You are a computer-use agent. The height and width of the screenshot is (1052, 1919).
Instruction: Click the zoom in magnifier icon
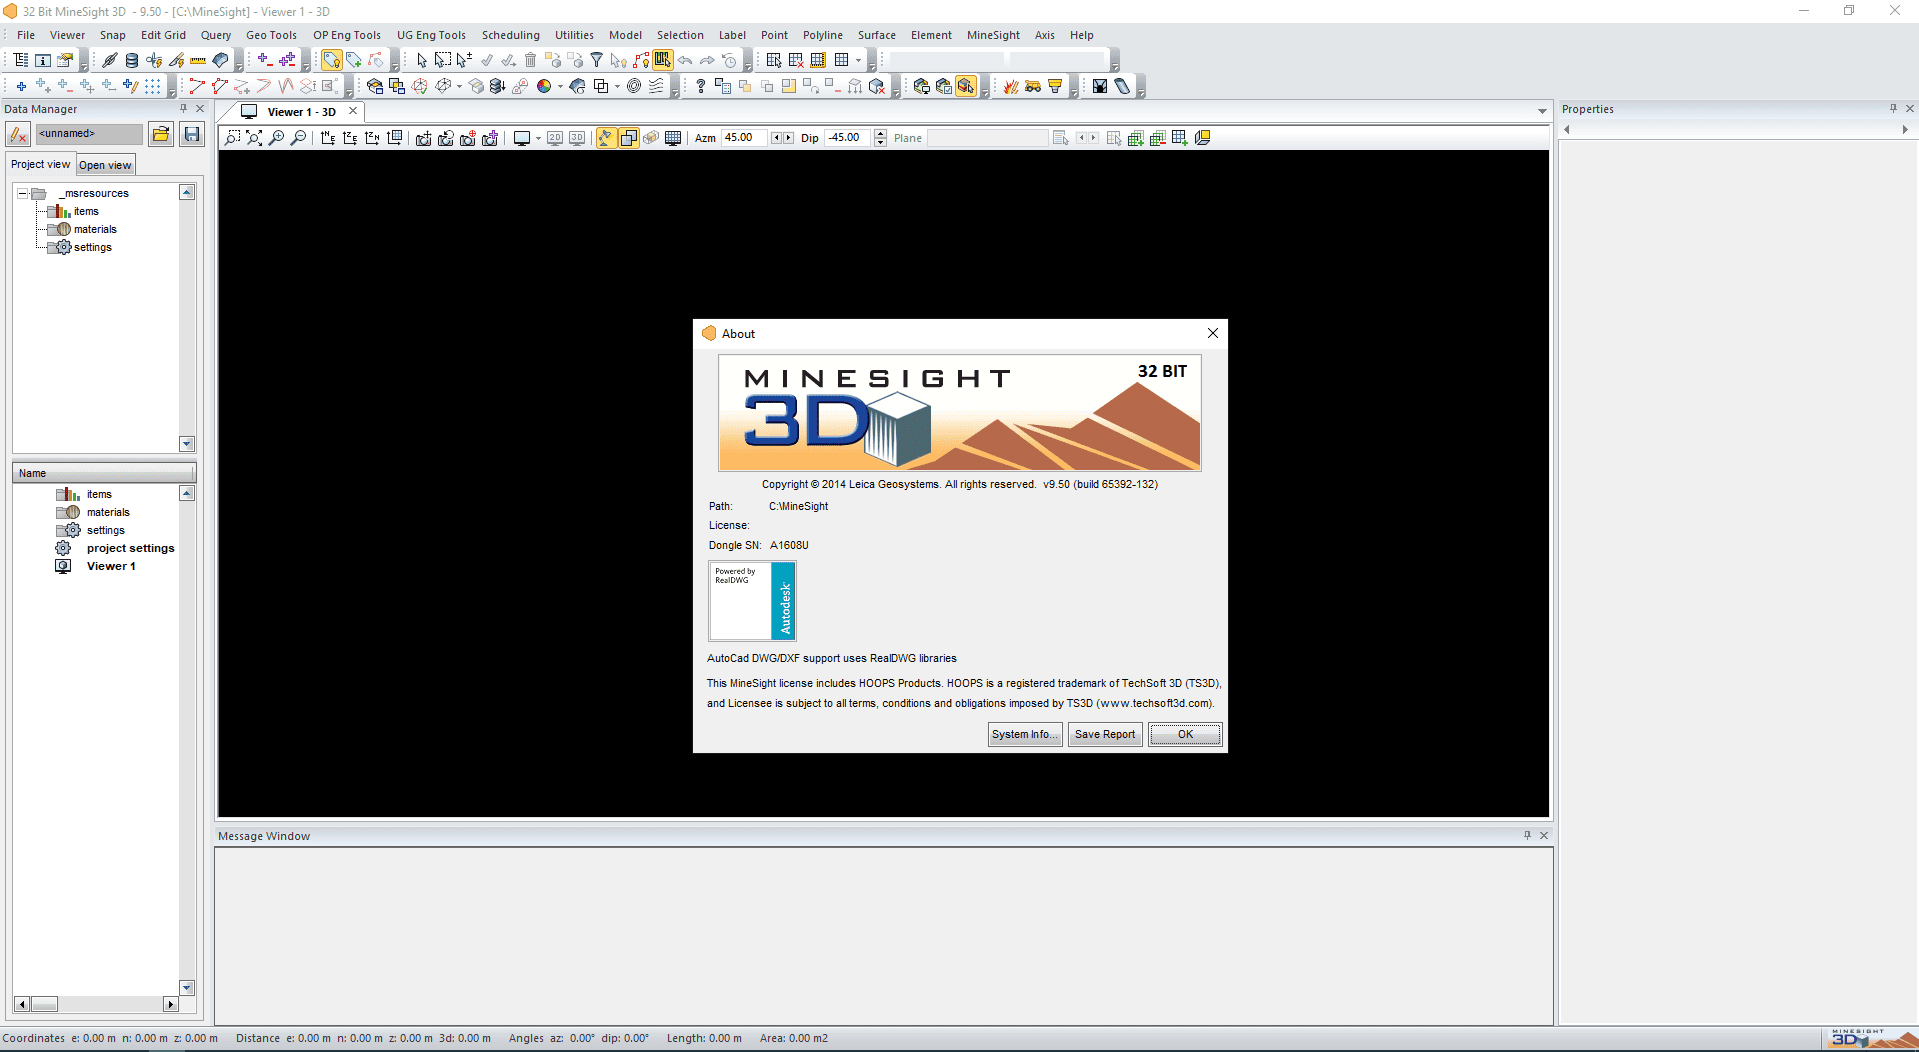(277, 138)
